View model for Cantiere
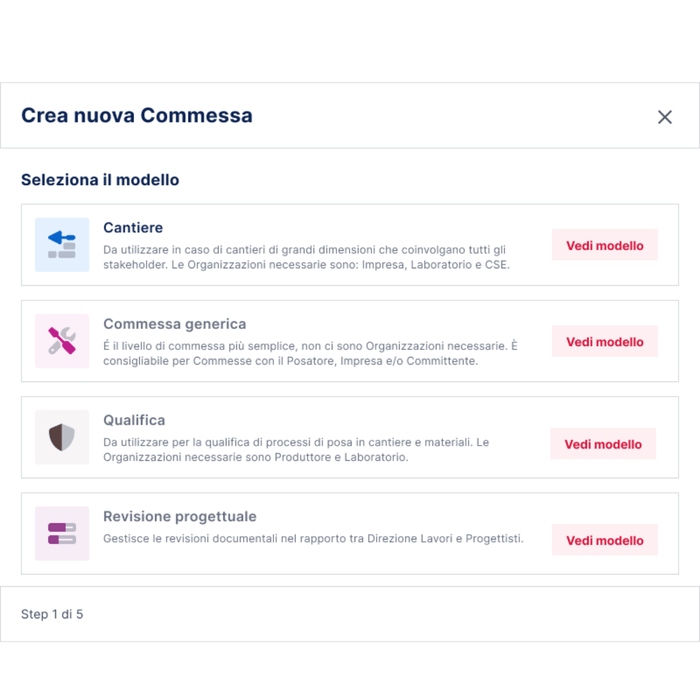The image size is (700, 700). (x=605, y=245)
